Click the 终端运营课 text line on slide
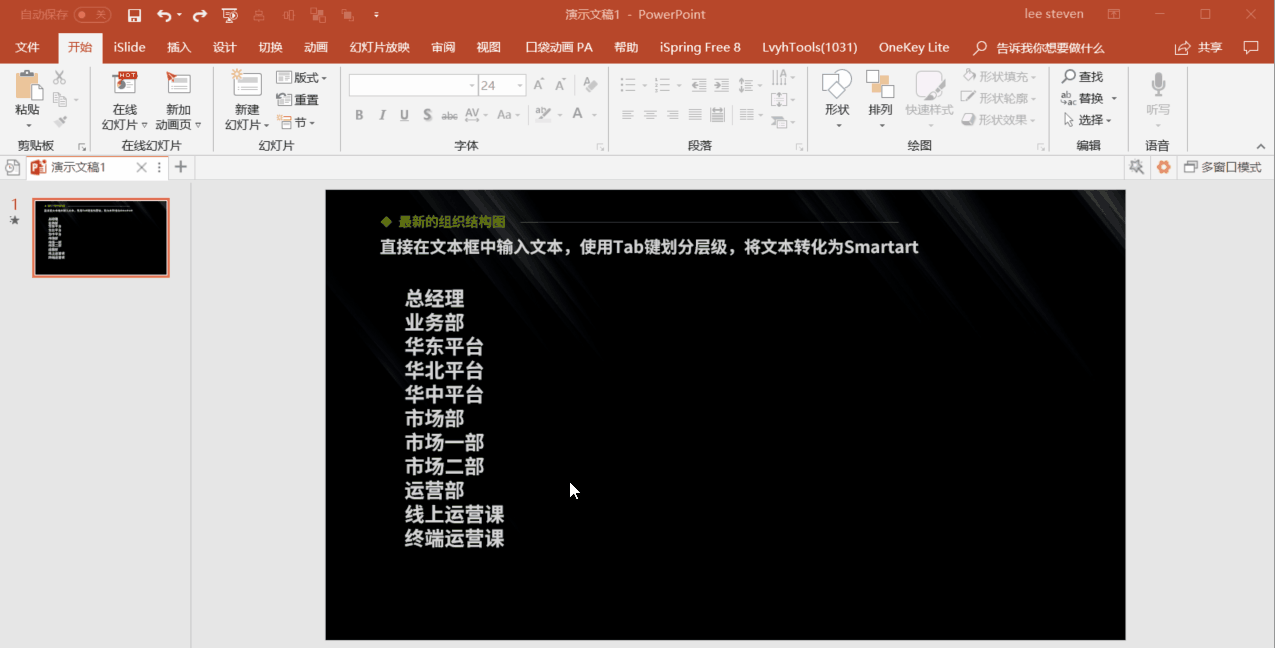 tap(454, 538)
